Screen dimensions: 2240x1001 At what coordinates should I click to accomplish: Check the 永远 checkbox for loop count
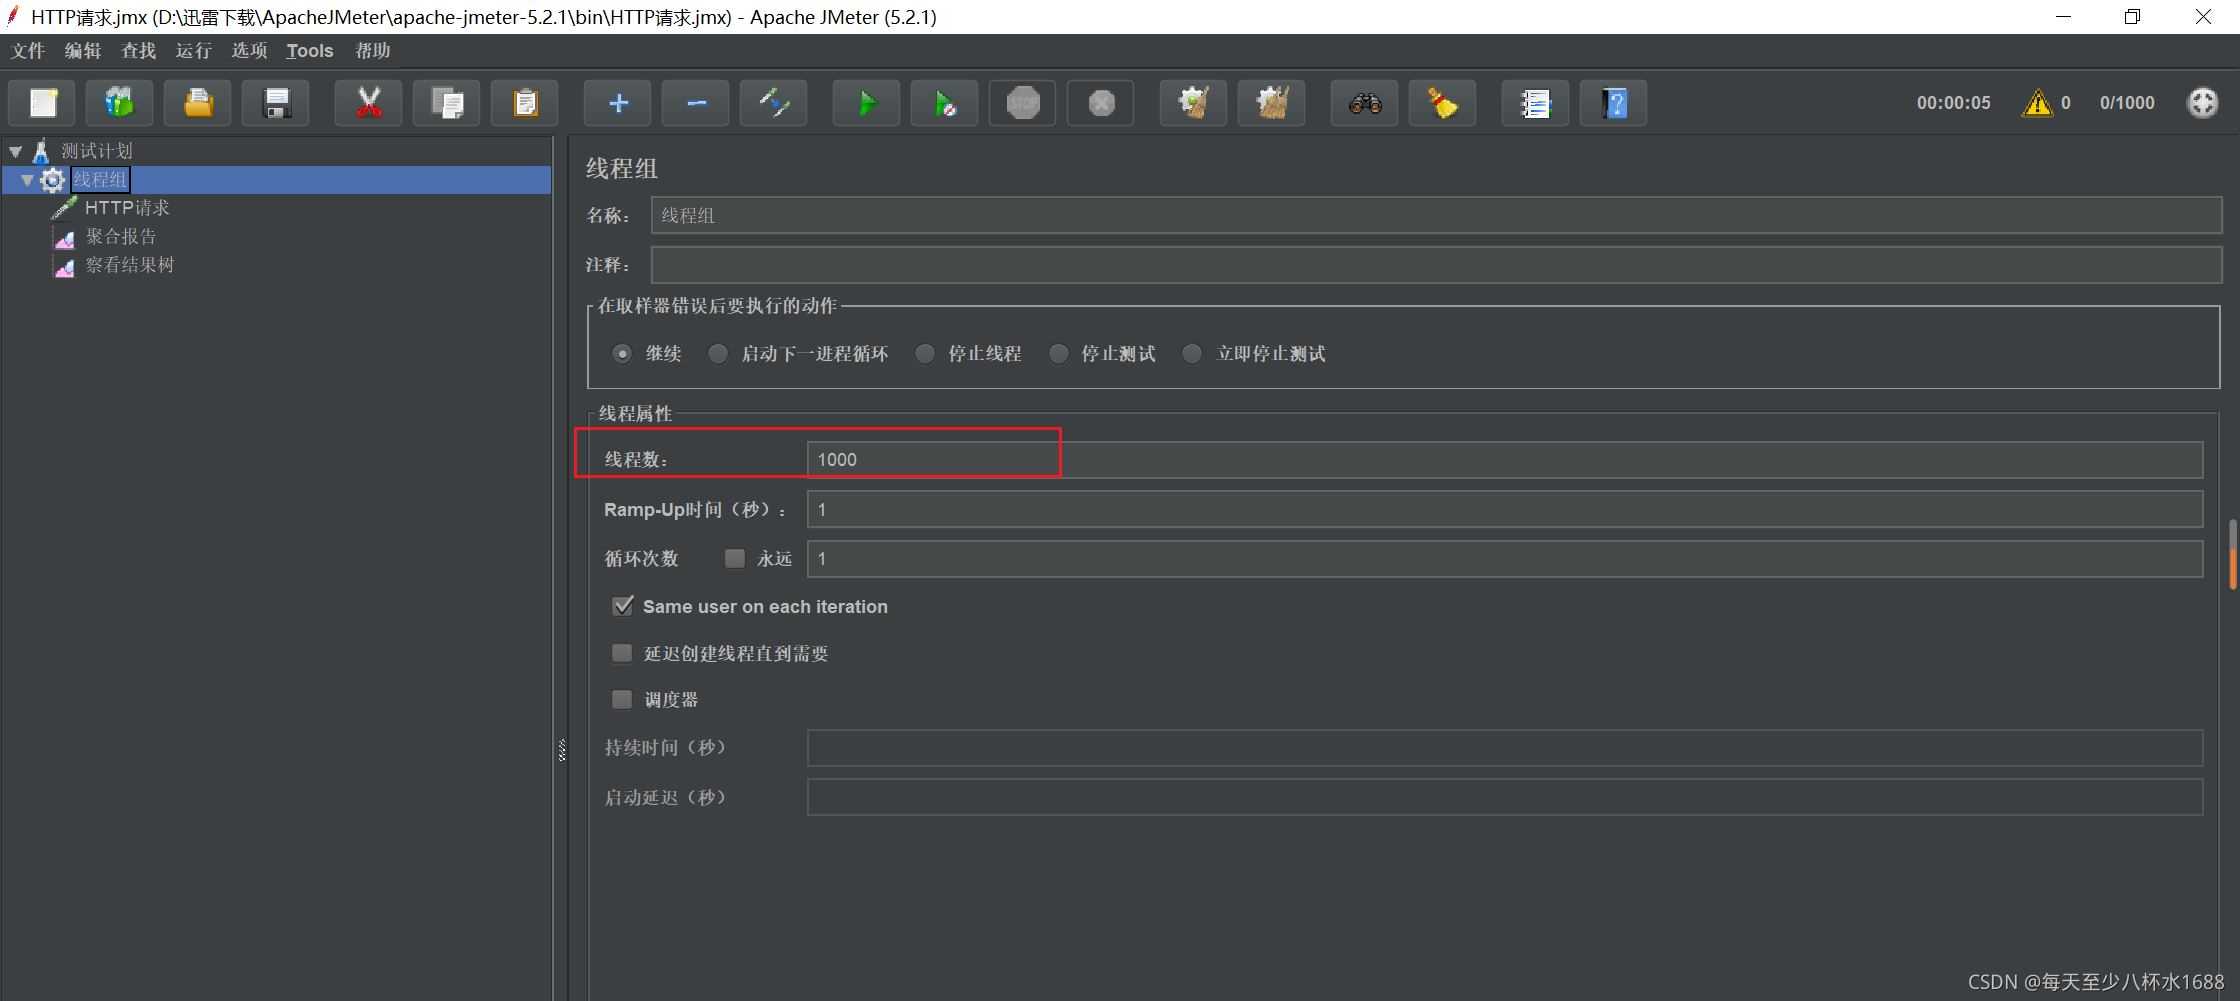click(x=735, y=558)
